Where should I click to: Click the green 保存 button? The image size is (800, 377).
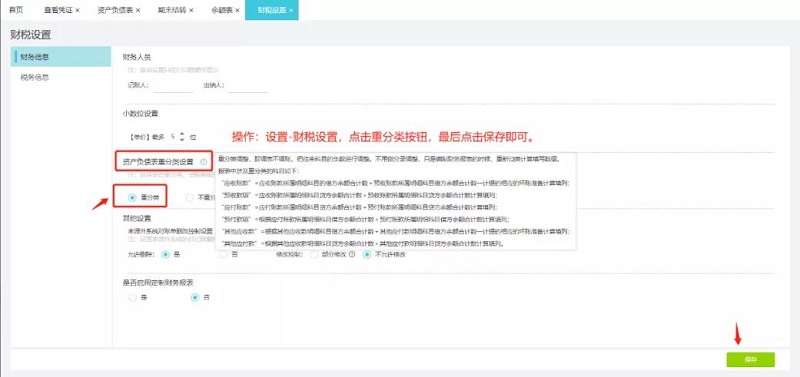click(751, 360)
